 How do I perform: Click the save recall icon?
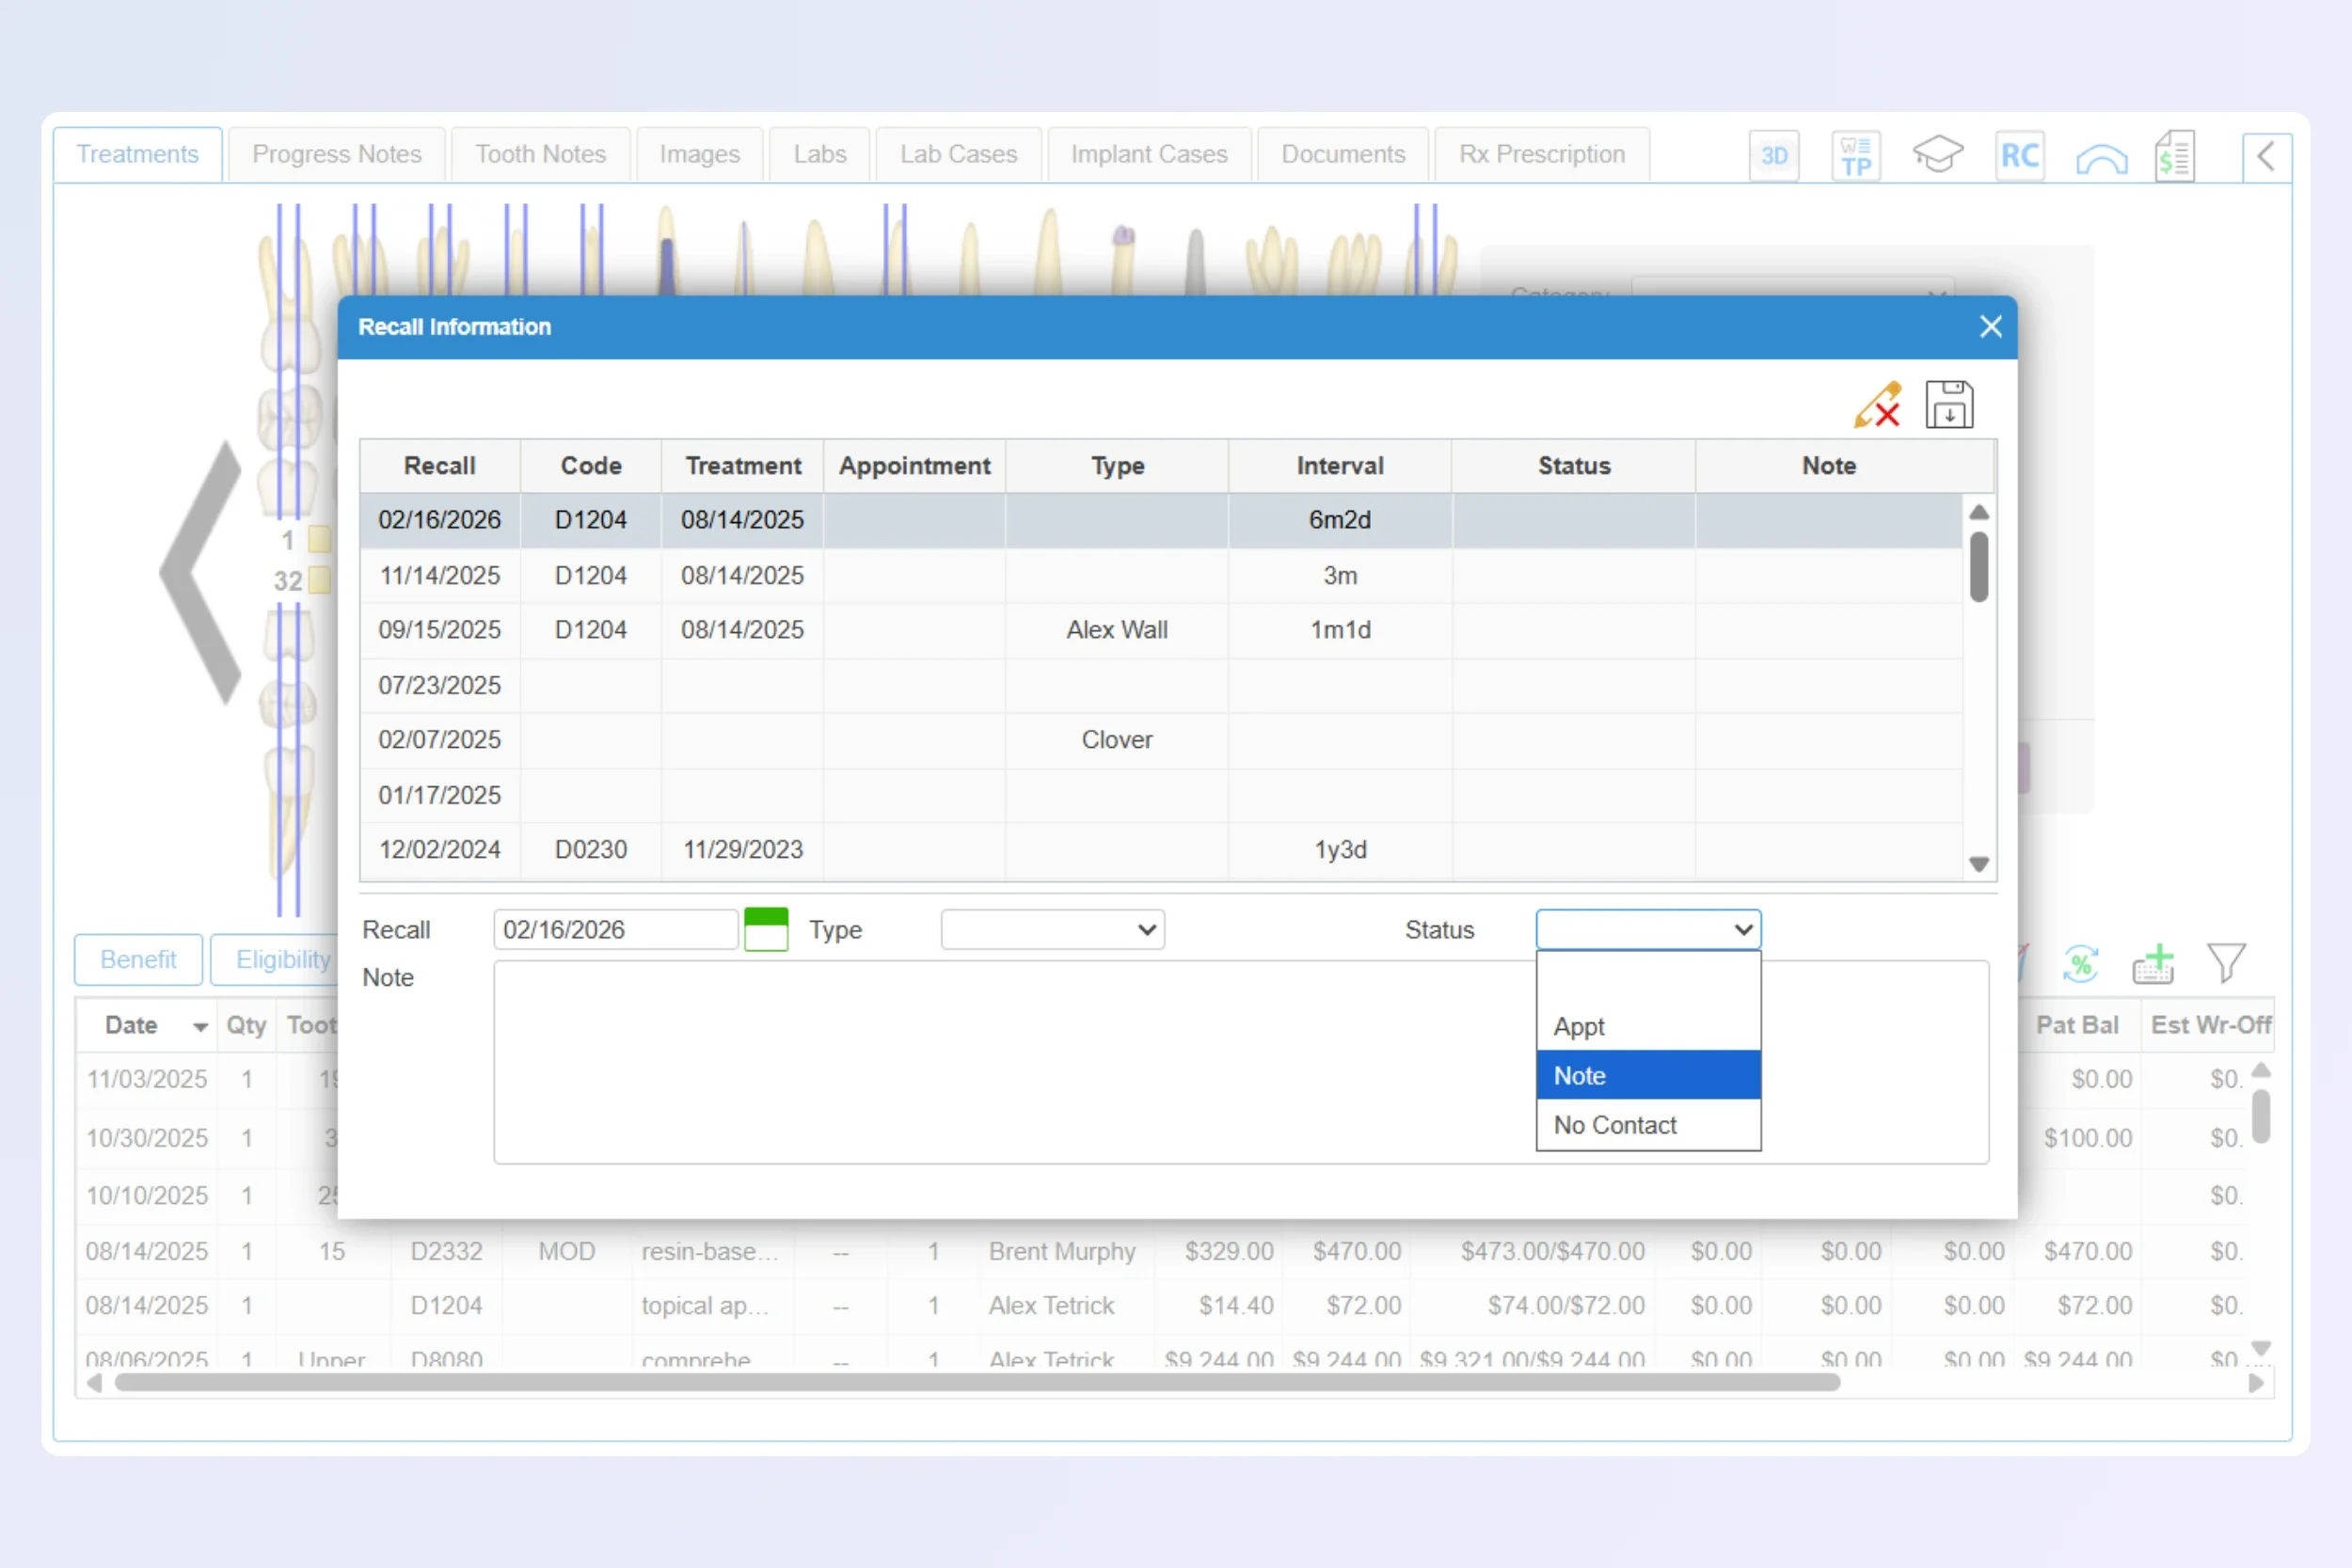pyautogui.click(x=1948, y=405)
